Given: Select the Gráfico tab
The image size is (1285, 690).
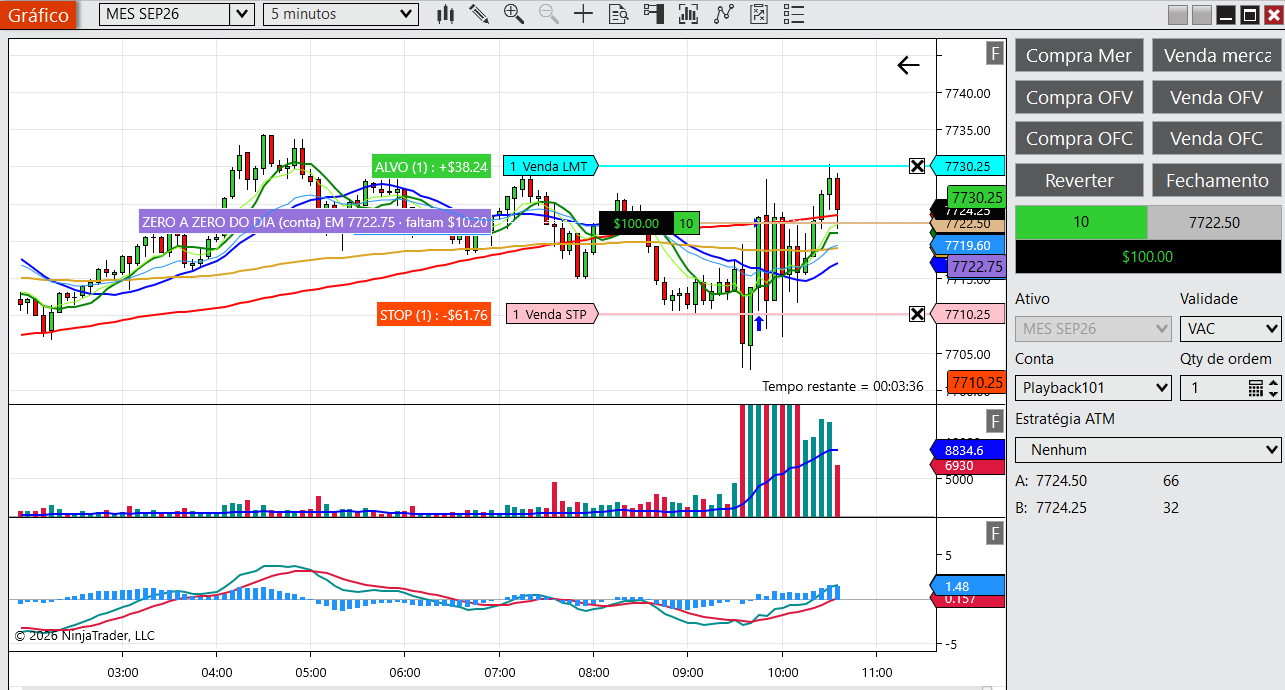Looking at the screenshot, I should pyautogui.click(x=38, y=15).
